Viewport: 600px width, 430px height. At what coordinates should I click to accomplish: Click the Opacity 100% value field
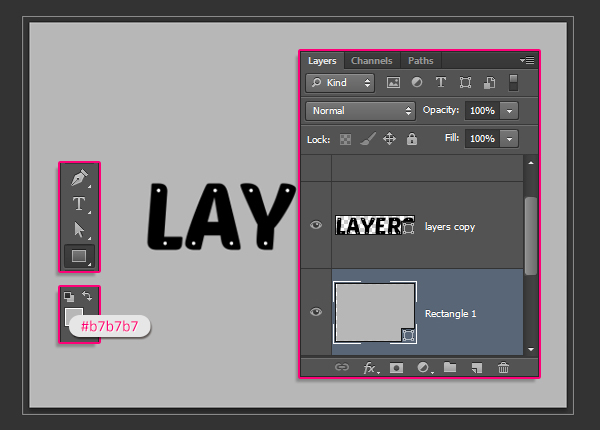coord(482,111)
